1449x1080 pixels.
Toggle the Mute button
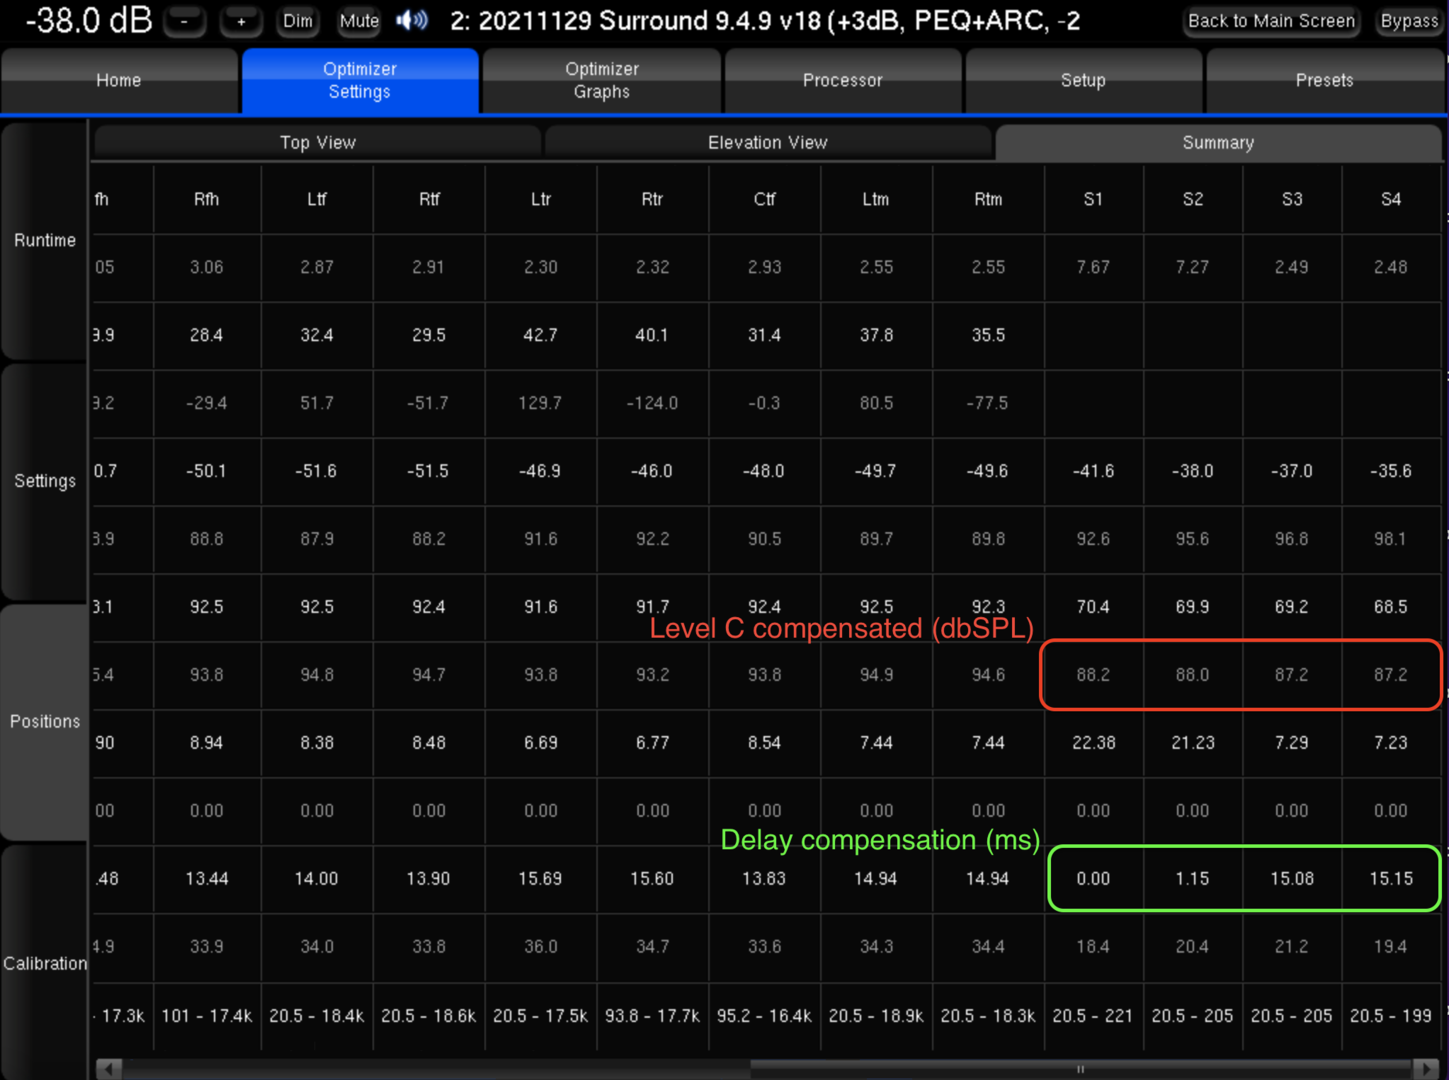[359, 21]
